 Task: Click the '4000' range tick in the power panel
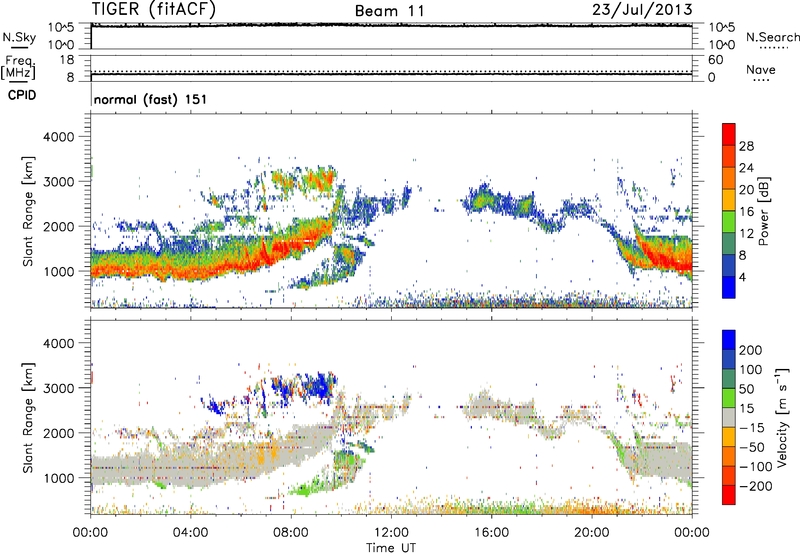point(59,137)
